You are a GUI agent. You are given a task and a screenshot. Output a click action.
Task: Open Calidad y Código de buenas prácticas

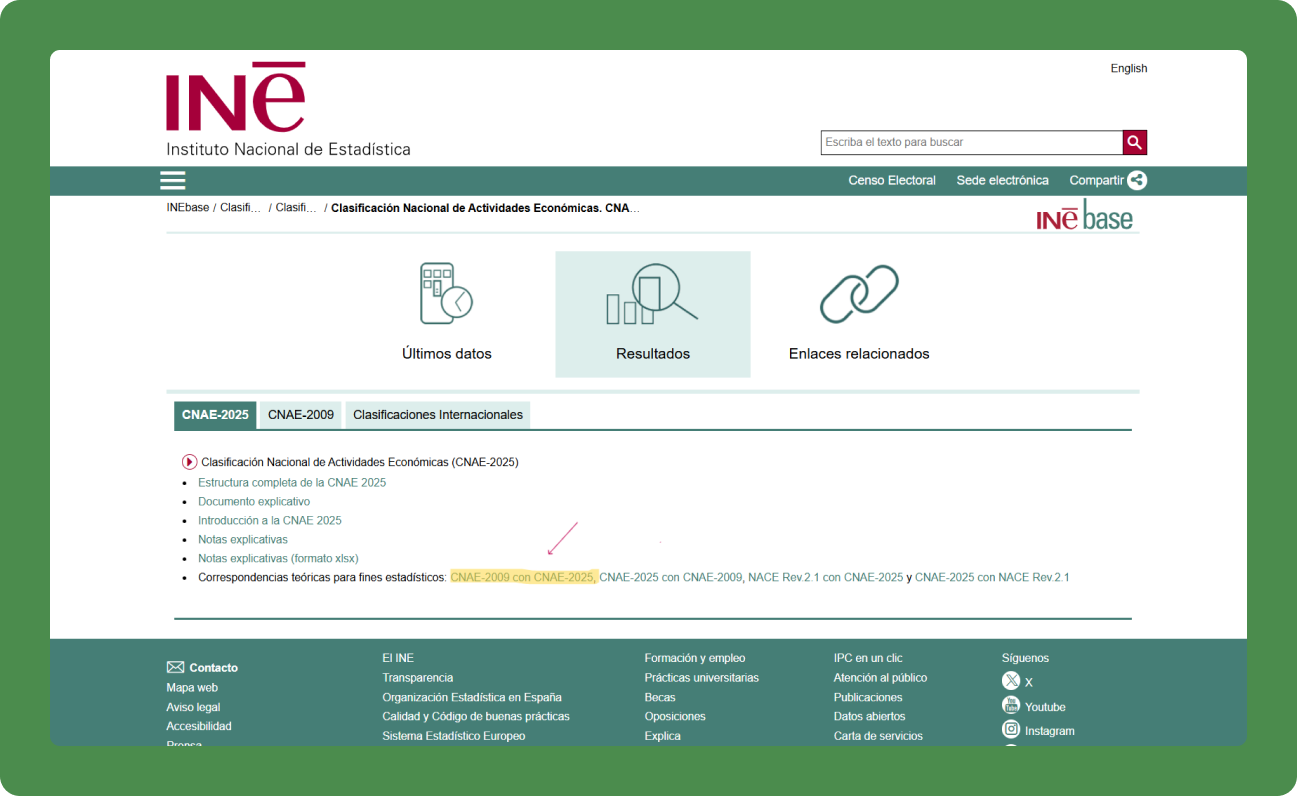476,716
